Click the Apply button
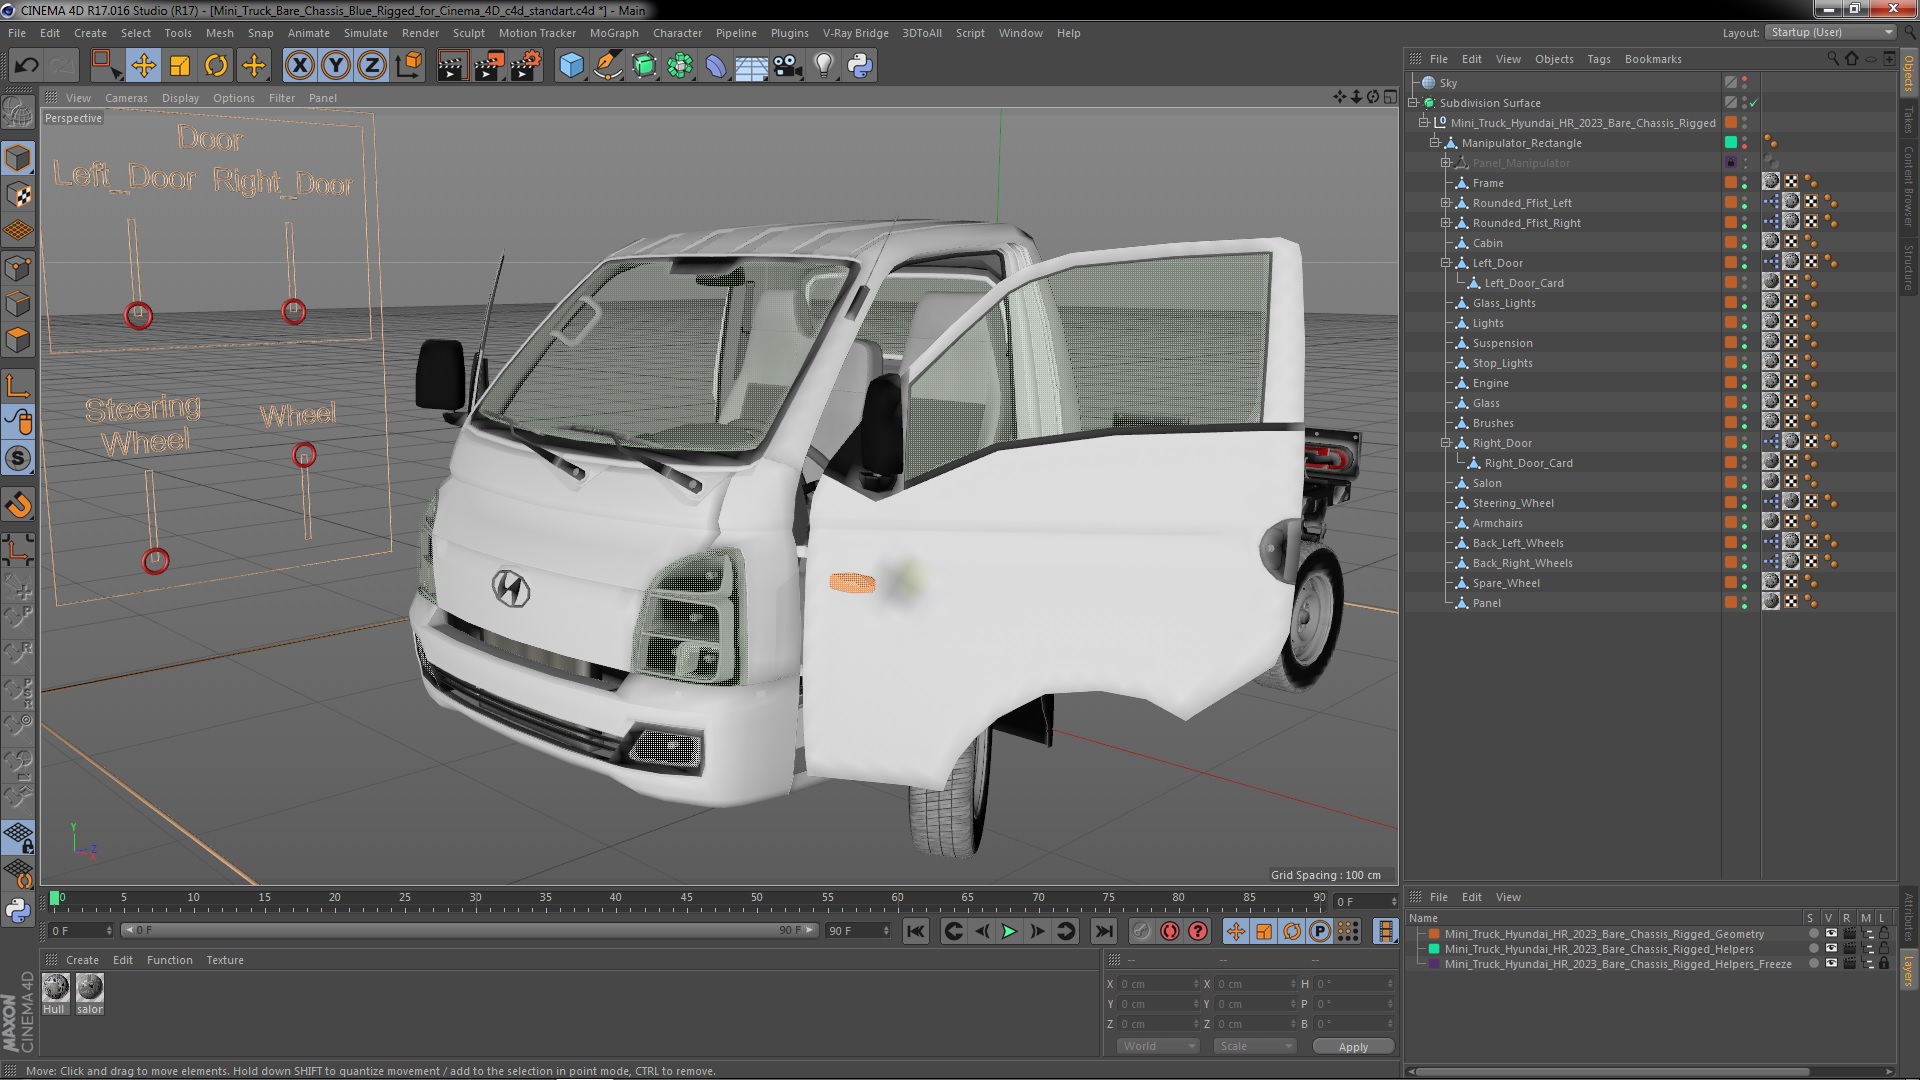The width and height of the screenshot is (1920, 1080). pyautogui.click(x=1353, y=1047)
